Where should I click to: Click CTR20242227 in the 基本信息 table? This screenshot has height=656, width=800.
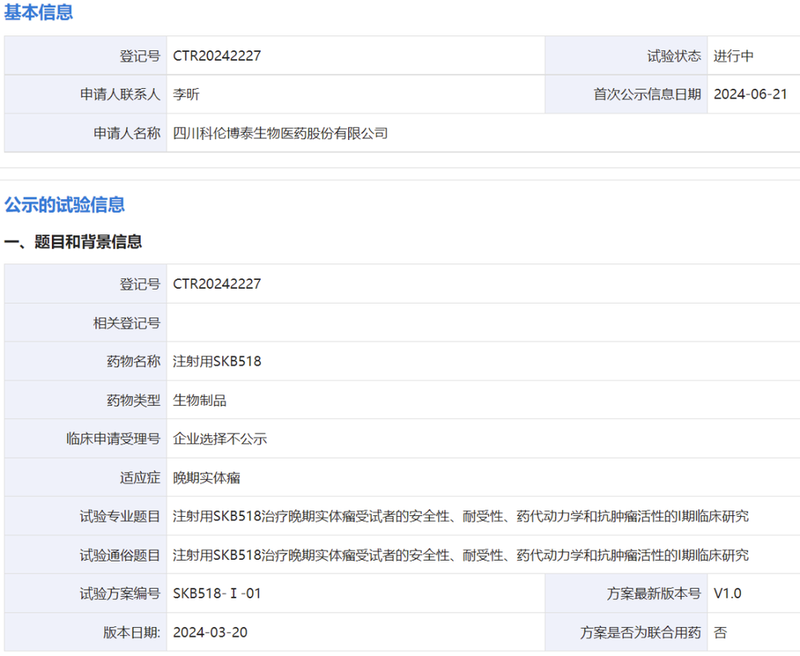[x=216, y=56]
